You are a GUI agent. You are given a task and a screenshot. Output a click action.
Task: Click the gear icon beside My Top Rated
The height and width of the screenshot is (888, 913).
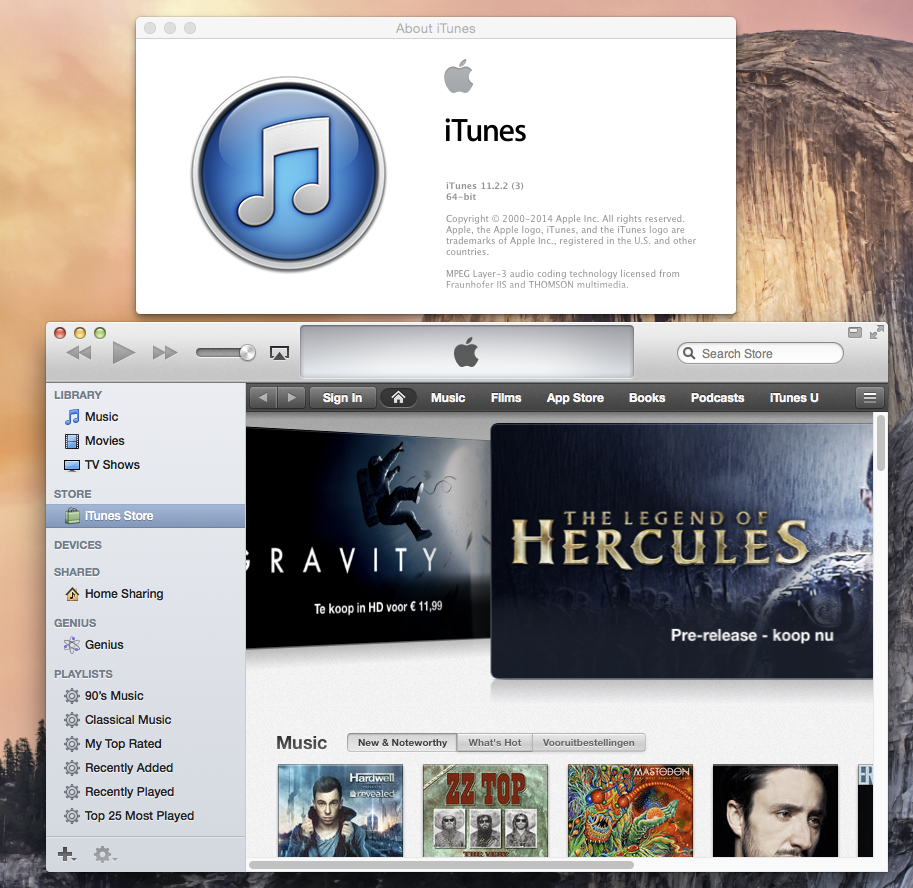[x=72, y=744]
